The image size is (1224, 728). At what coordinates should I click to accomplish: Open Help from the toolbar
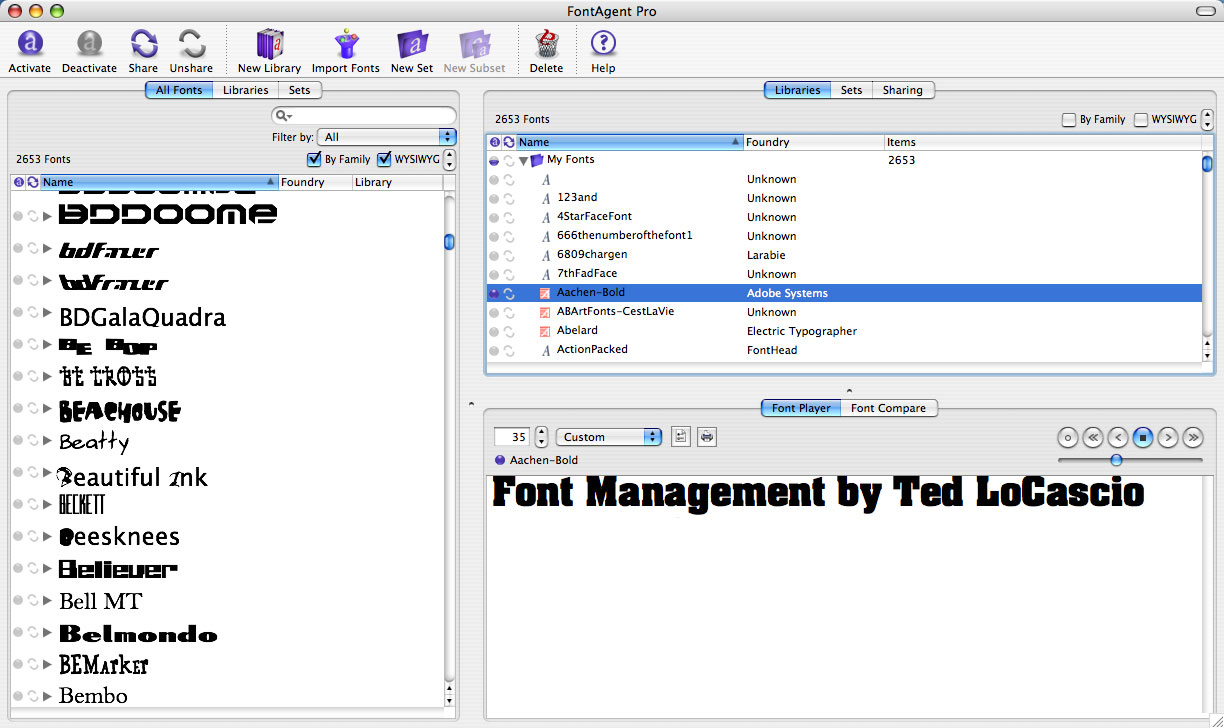click(x=603, y=45)
